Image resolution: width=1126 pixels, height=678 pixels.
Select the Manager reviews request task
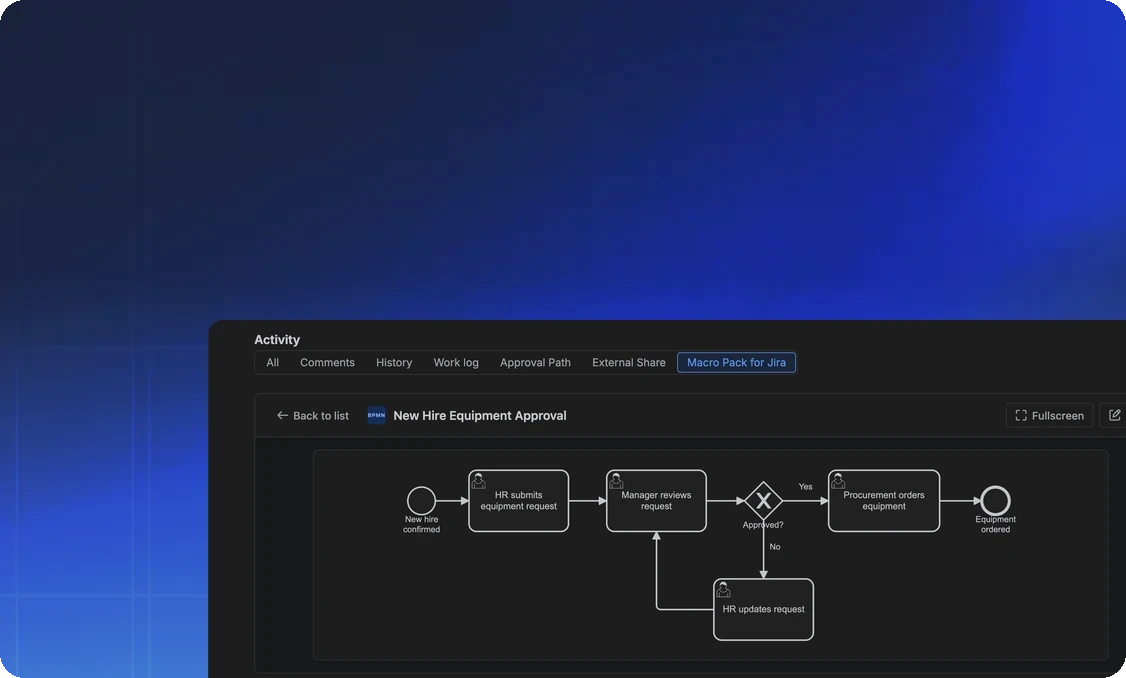tap(656, 501)
